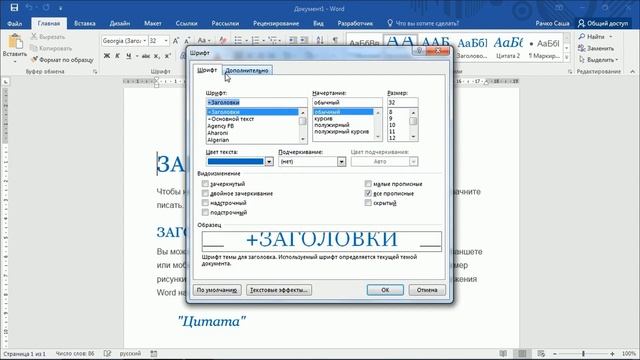Enable the подстрочный checkbox
Image resolution: width=640 pixels, height=360 pixels.
coord(205,212)
